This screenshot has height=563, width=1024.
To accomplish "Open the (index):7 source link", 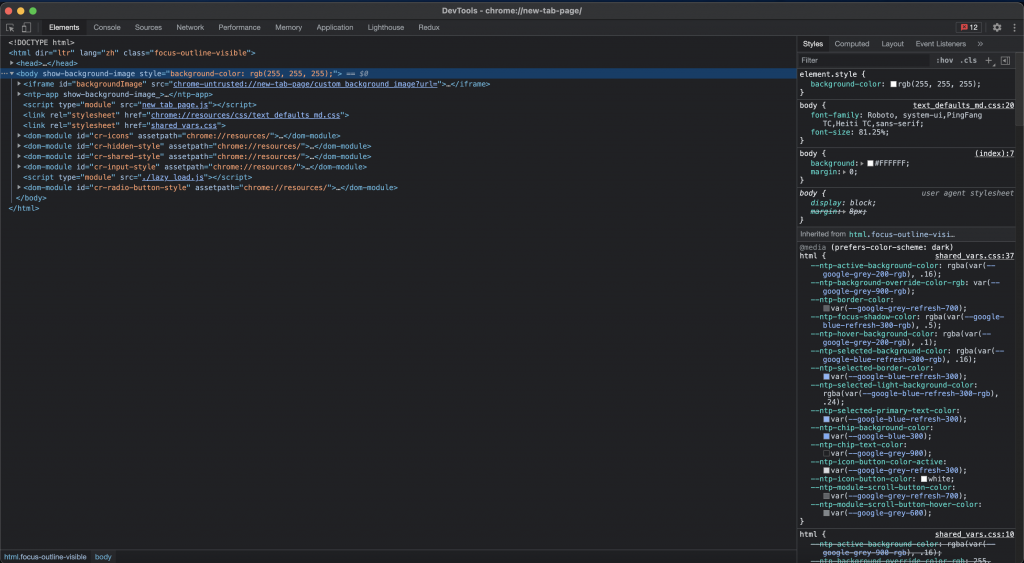I will 994,153.
